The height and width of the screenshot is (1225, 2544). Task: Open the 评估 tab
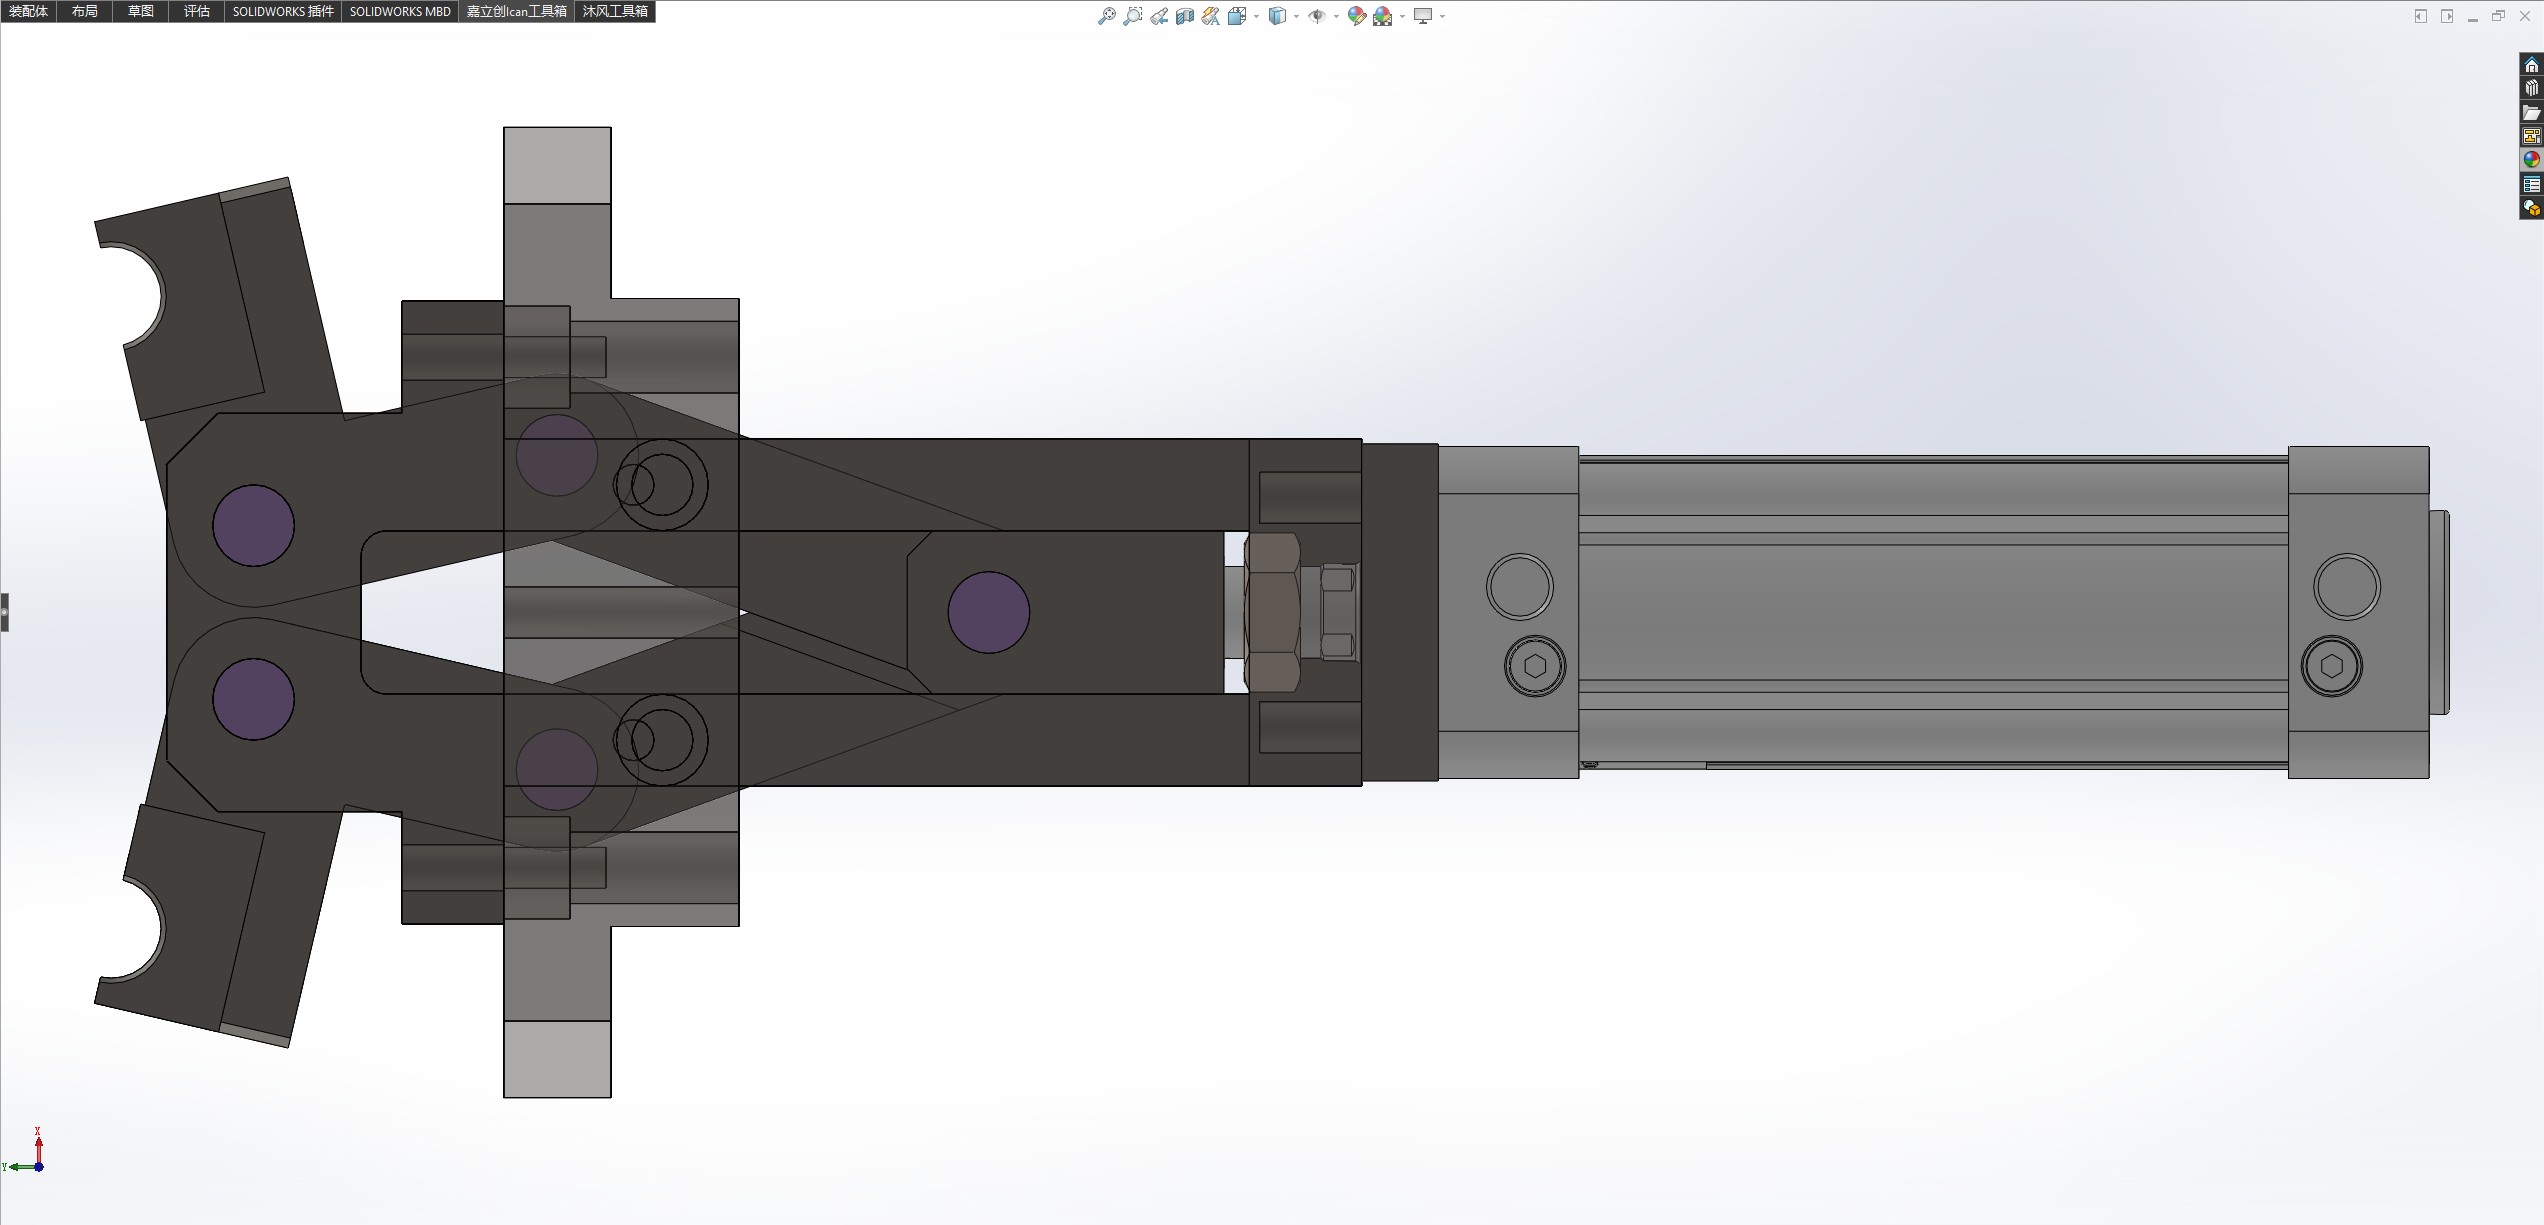197,11
